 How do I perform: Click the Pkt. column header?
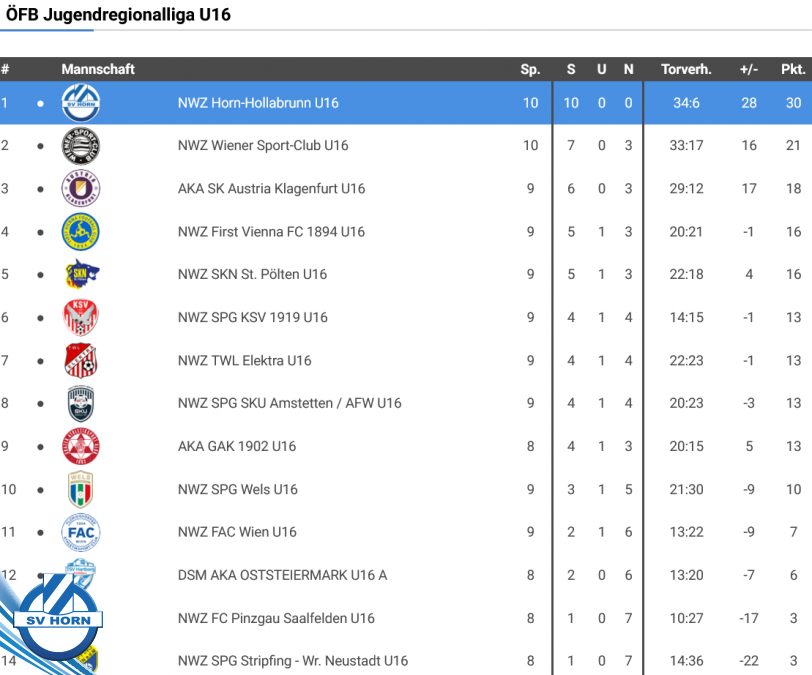pos(793,69)
